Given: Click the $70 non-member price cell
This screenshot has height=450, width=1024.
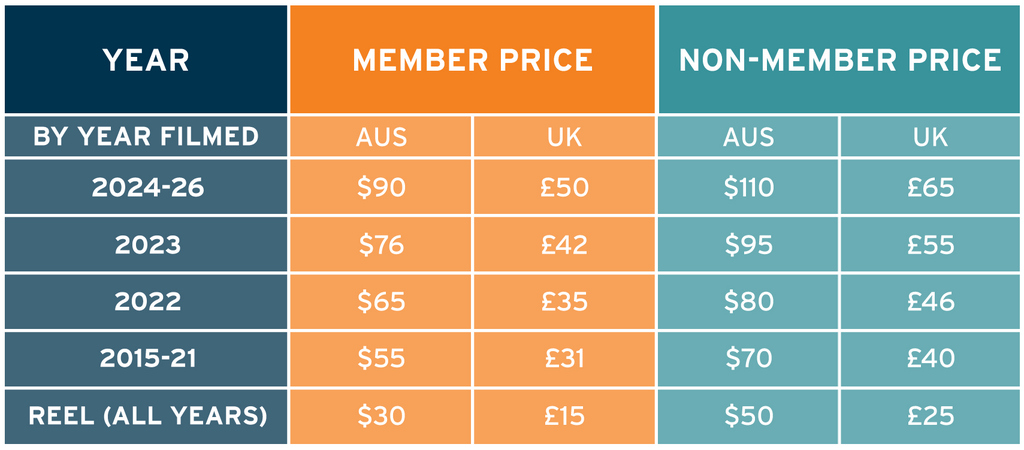Looking at the screenshot, I should coord(748,359).
